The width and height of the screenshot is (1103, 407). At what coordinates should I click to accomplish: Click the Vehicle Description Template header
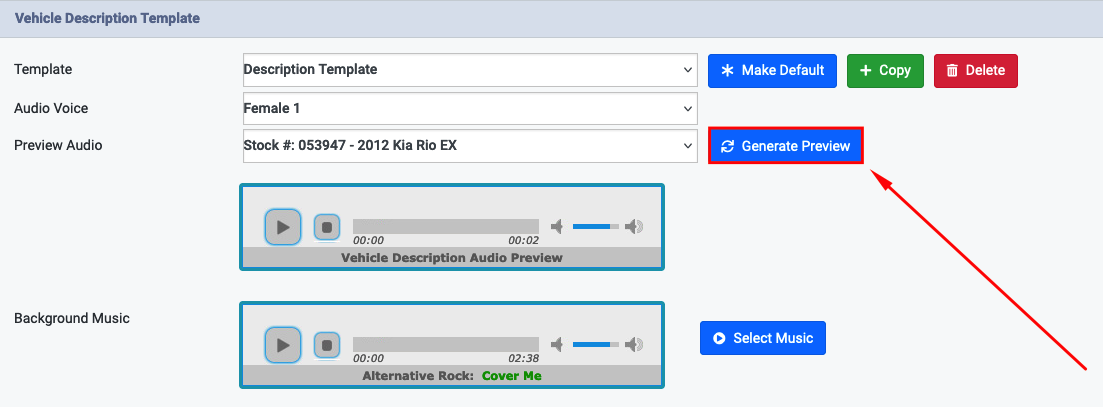pyautogui.click(x=107, y=18)
